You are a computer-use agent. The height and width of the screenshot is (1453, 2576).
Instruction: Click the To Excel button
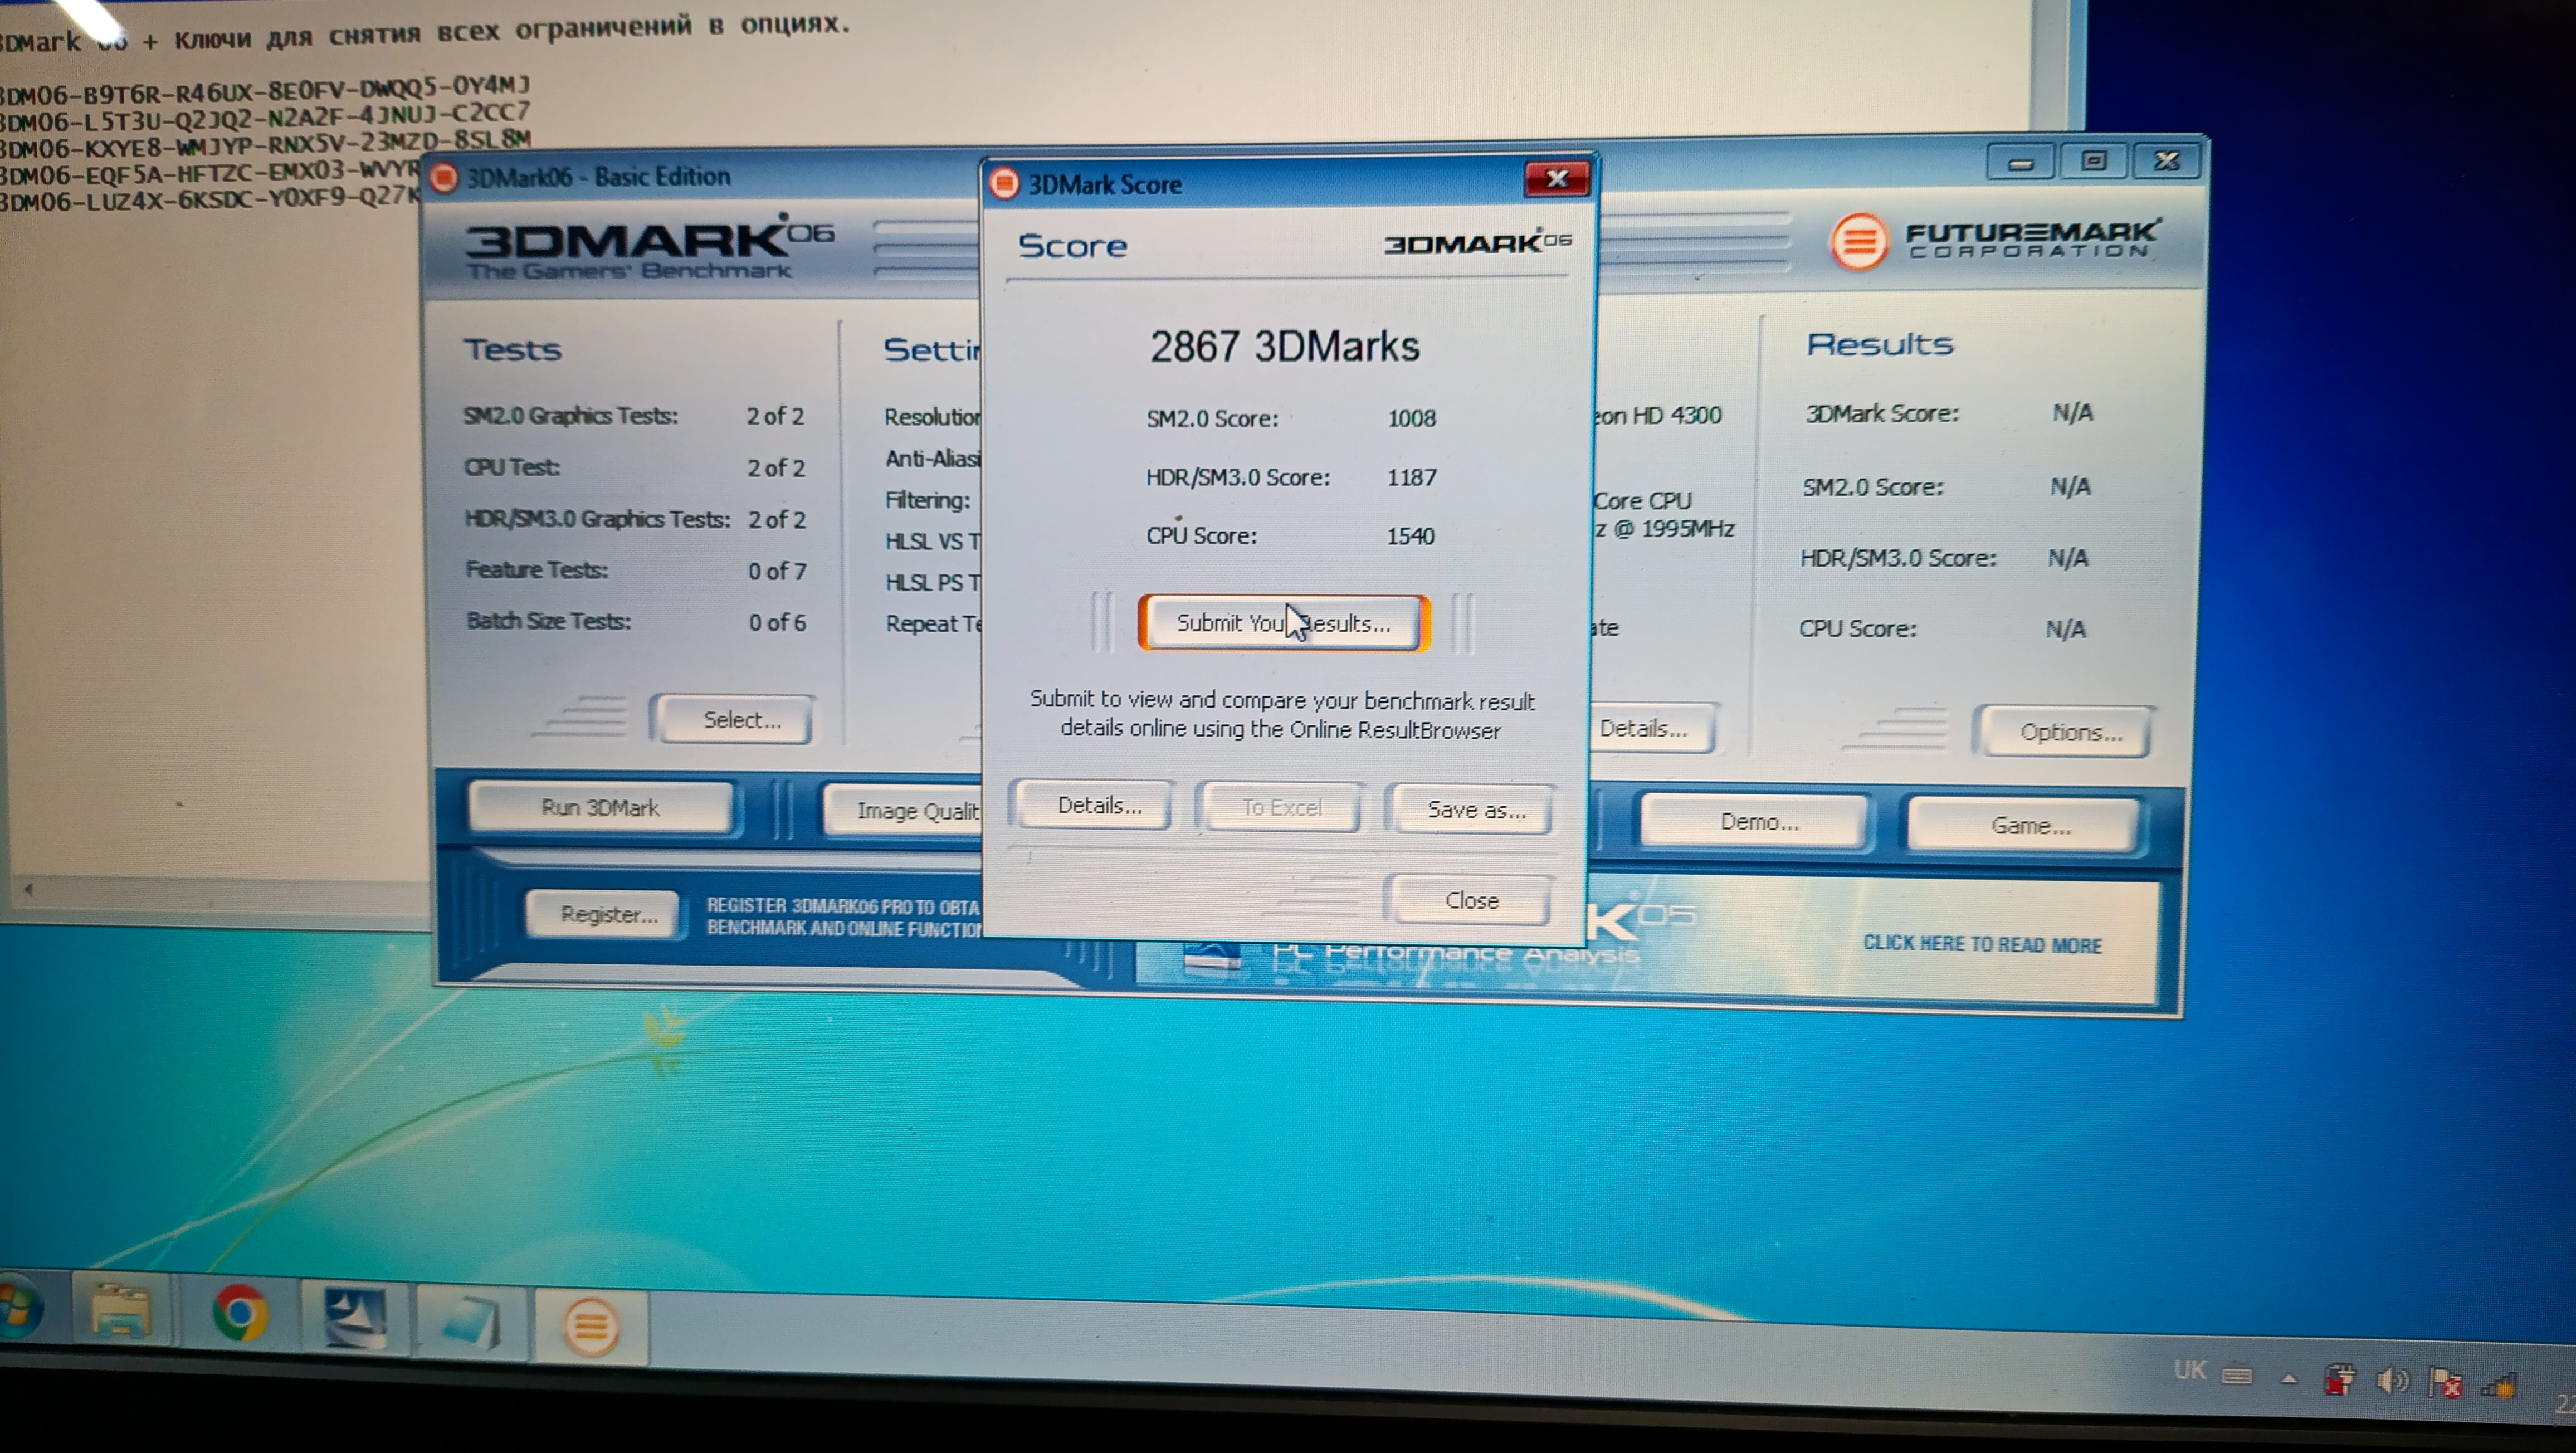[1281, 807]
